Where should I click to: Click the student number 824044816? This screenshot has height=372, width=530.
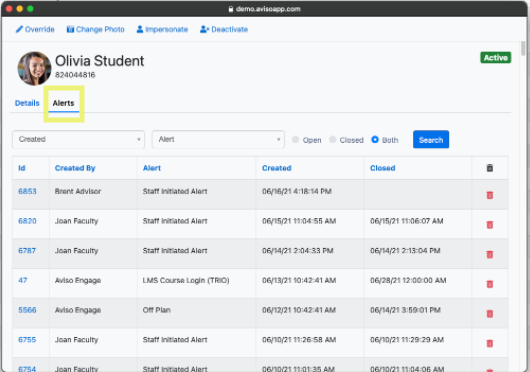pos(75,75)
